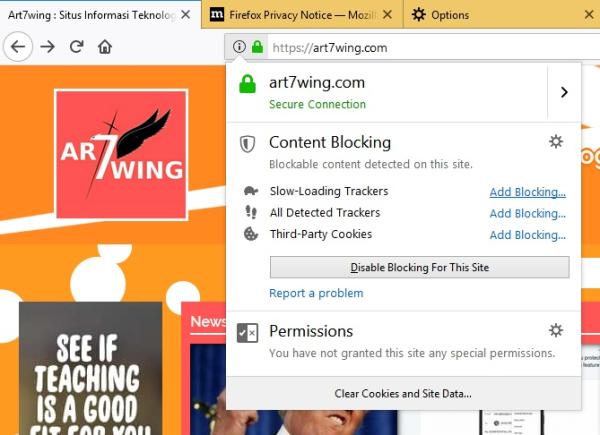Screen dimensions: 600x435
Task: Click the Report a problem link
Action: coord(316,293)
